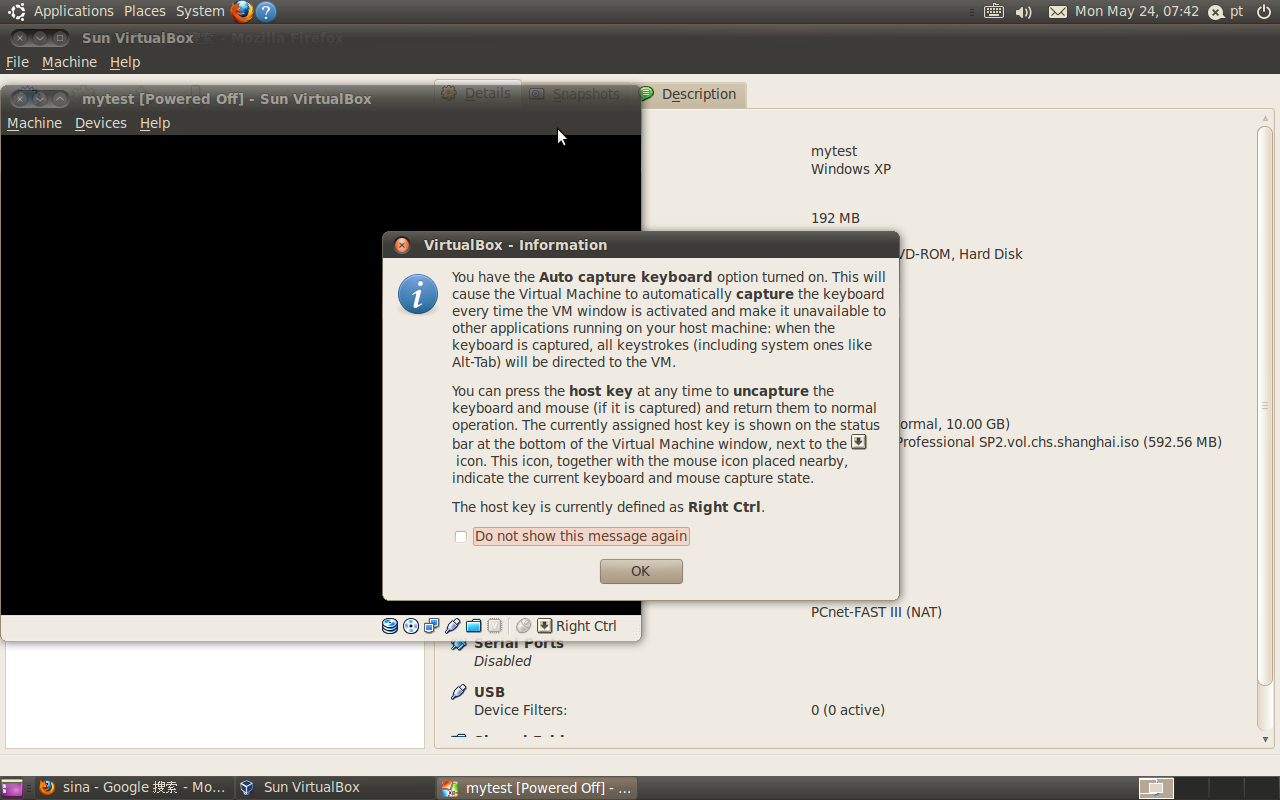Screen dimensions: 1280x800
Task: Click 'PCnet-FAST III (NAT)' adapter value
Action: pos(876,612)
